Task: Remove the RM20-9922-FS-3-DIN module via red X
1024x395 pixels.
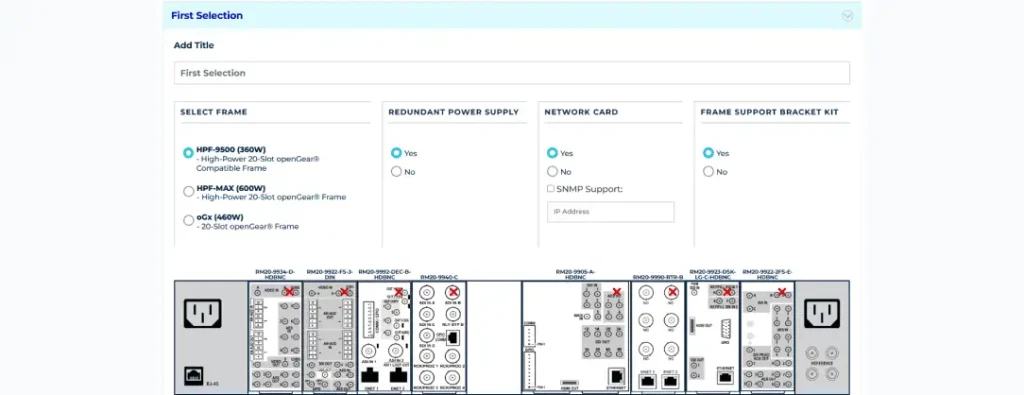Action: click(x=344, y=291)
